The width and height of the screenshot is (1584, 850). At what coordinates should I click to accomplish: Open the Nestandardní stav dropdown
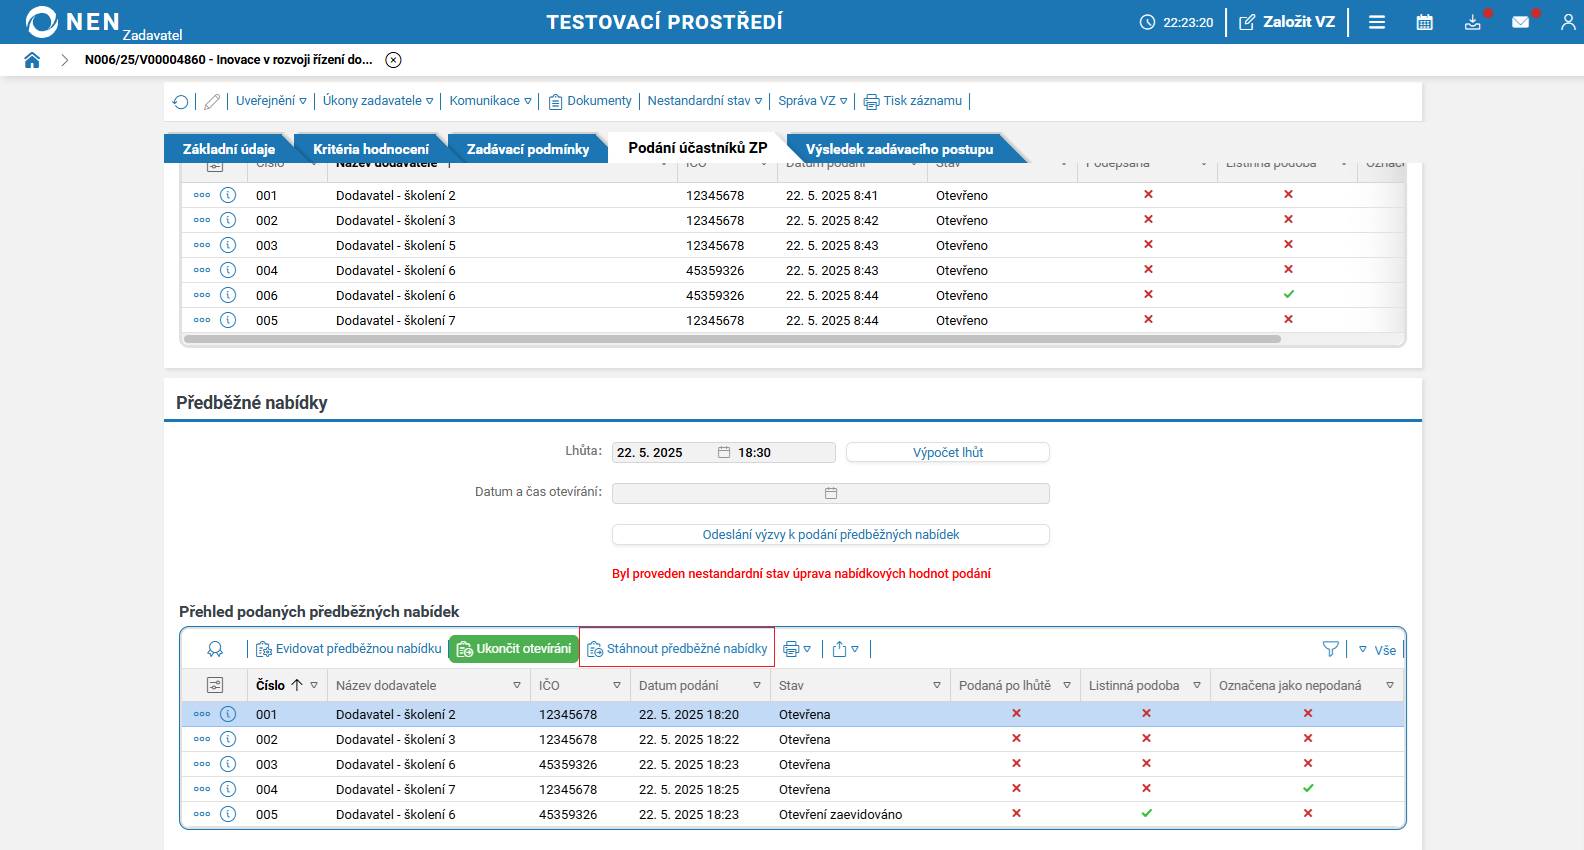[x=705, y=101]
